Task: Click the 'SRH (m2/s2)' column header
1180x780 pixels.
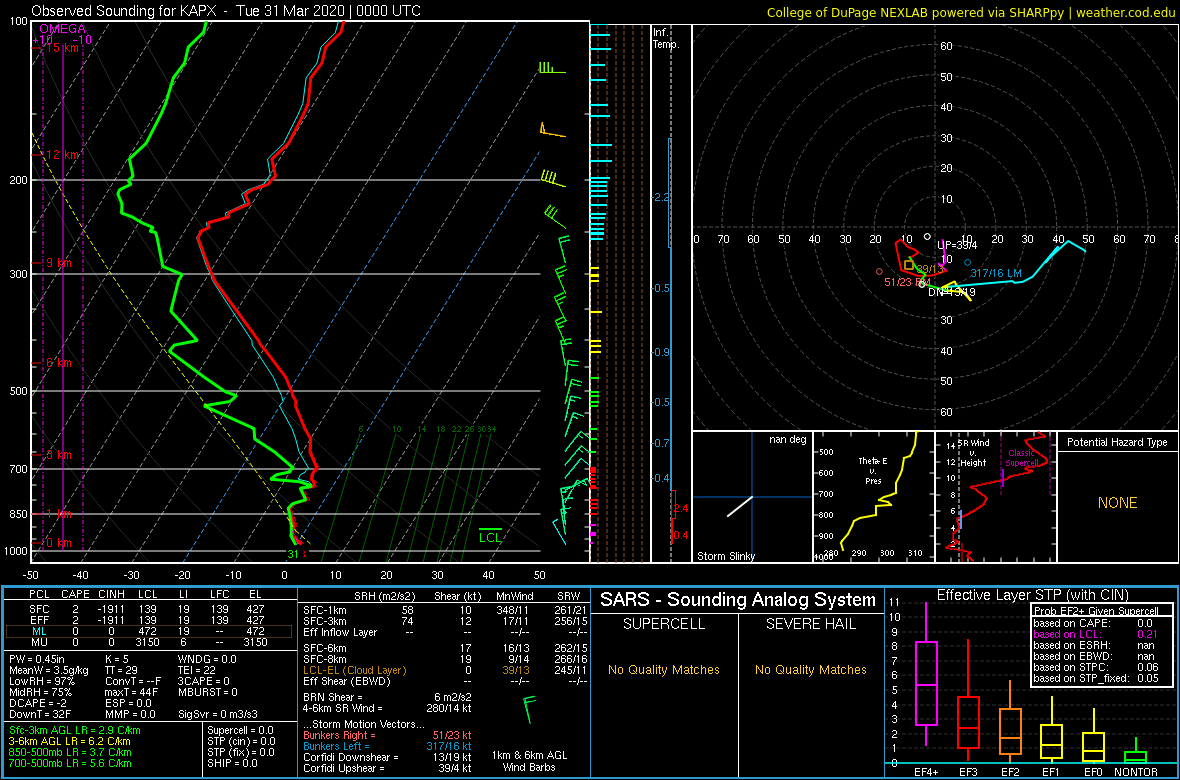Action: [x=384, y=597]
